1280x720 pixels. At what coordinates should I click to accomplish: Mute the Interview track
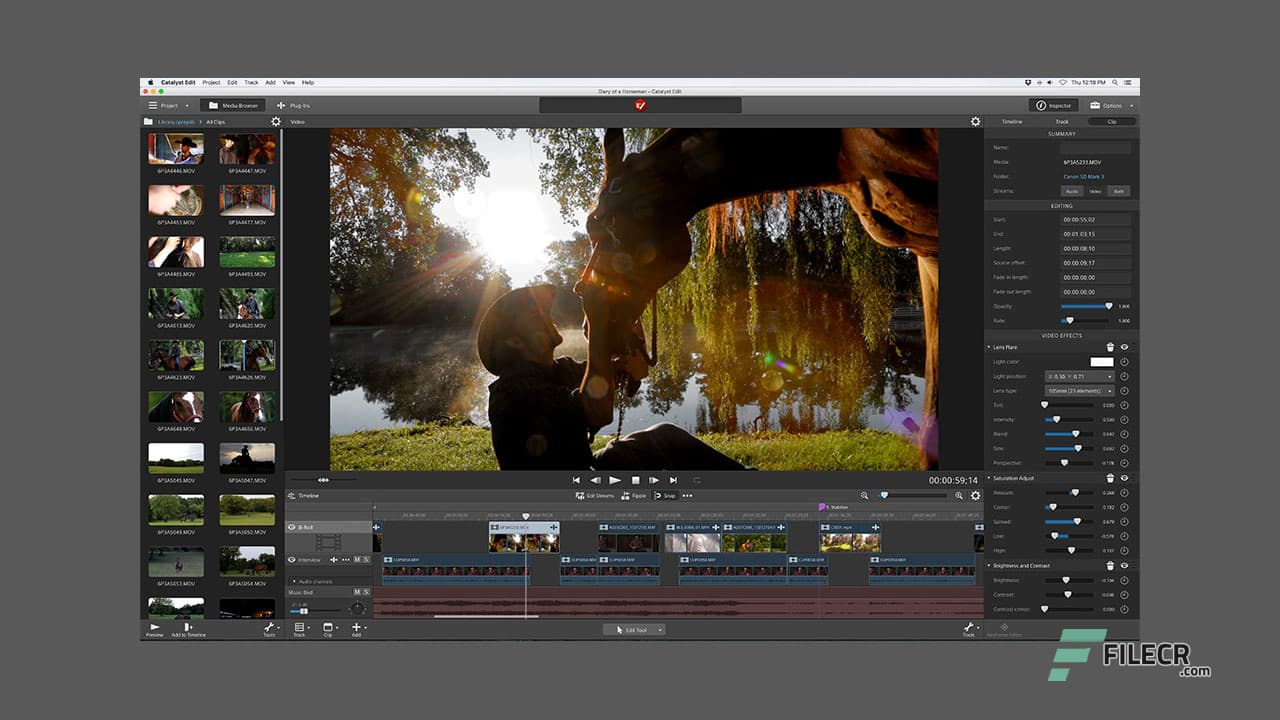coord(357,560)
